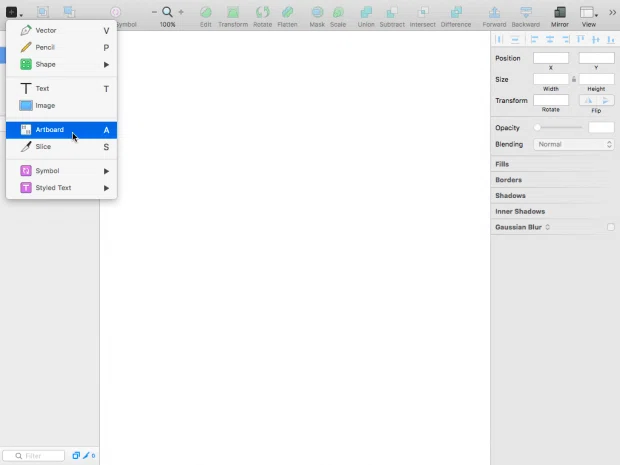Click the align top icon
The height and width of the screenshot is (465, 620).
coord(580,40)
